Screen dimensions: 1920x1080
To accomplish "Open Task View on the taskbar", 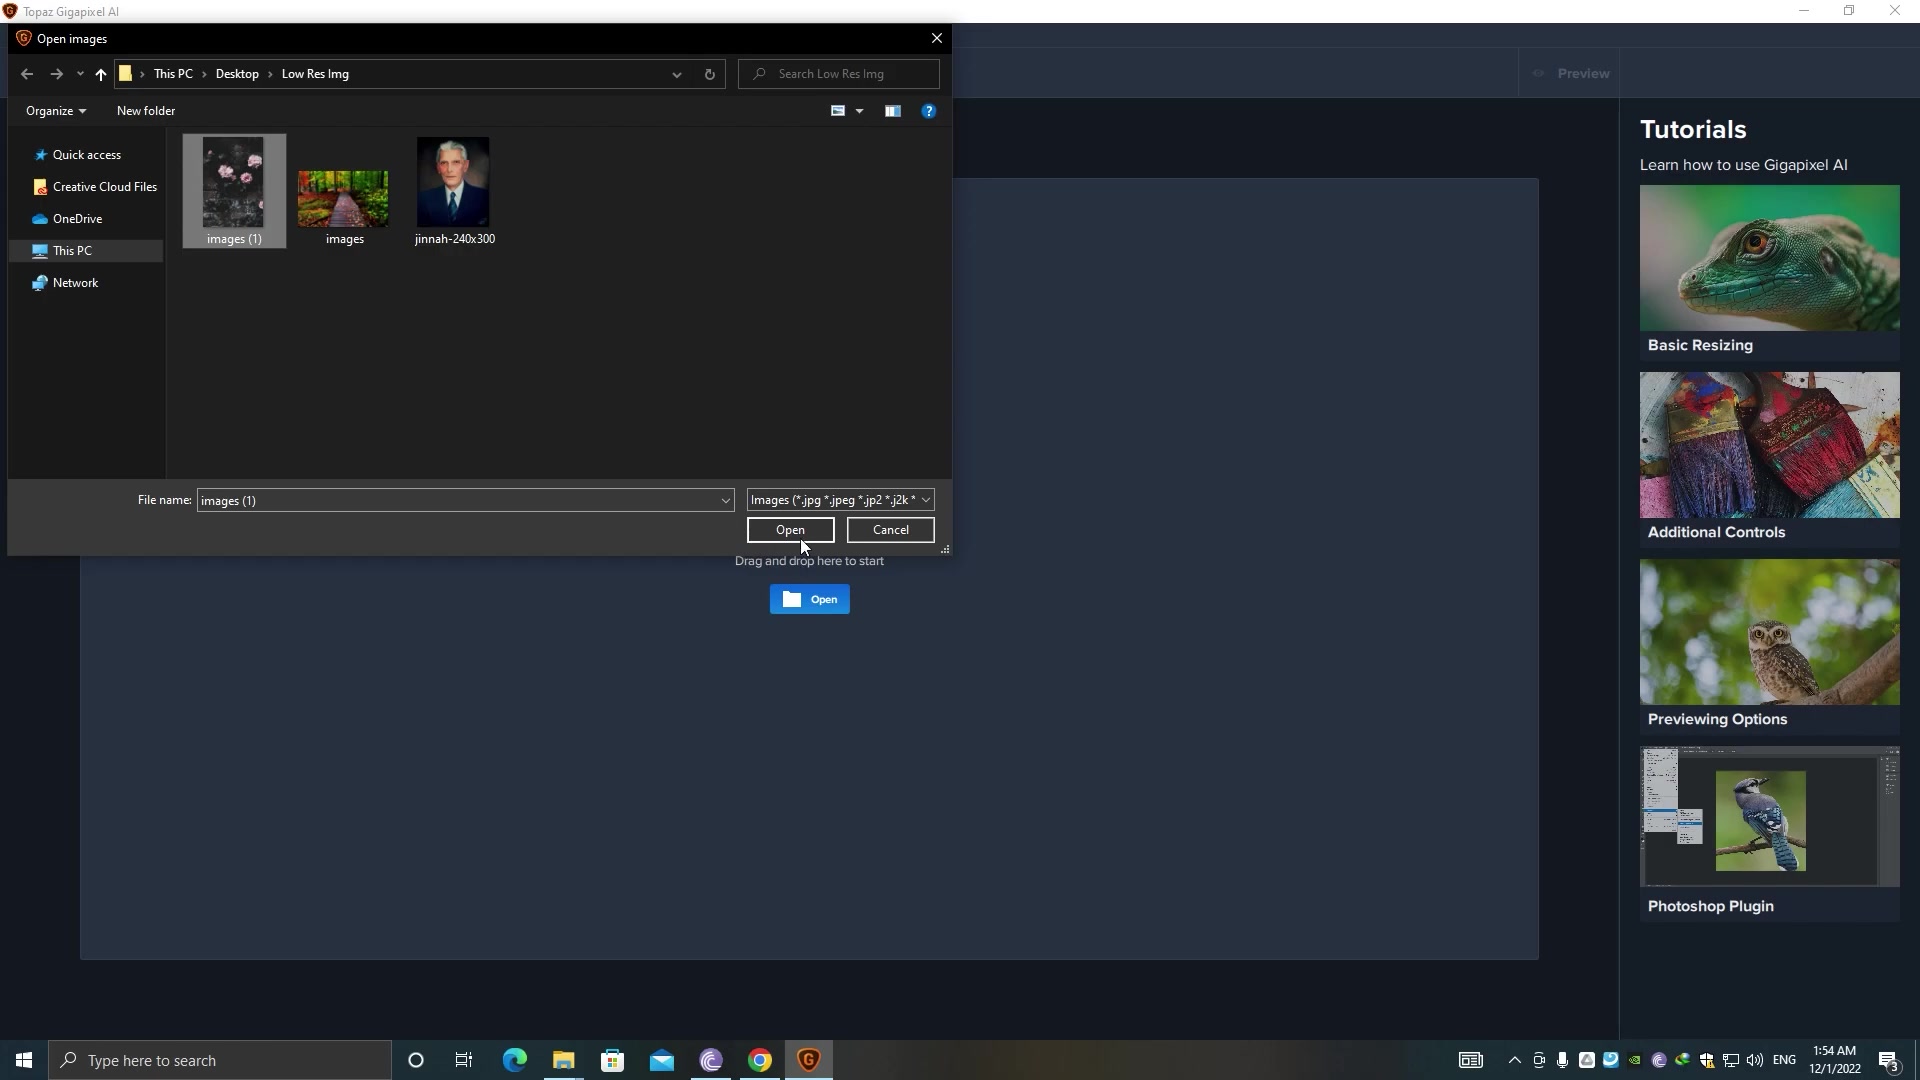I will click(x=464, y=1060).
